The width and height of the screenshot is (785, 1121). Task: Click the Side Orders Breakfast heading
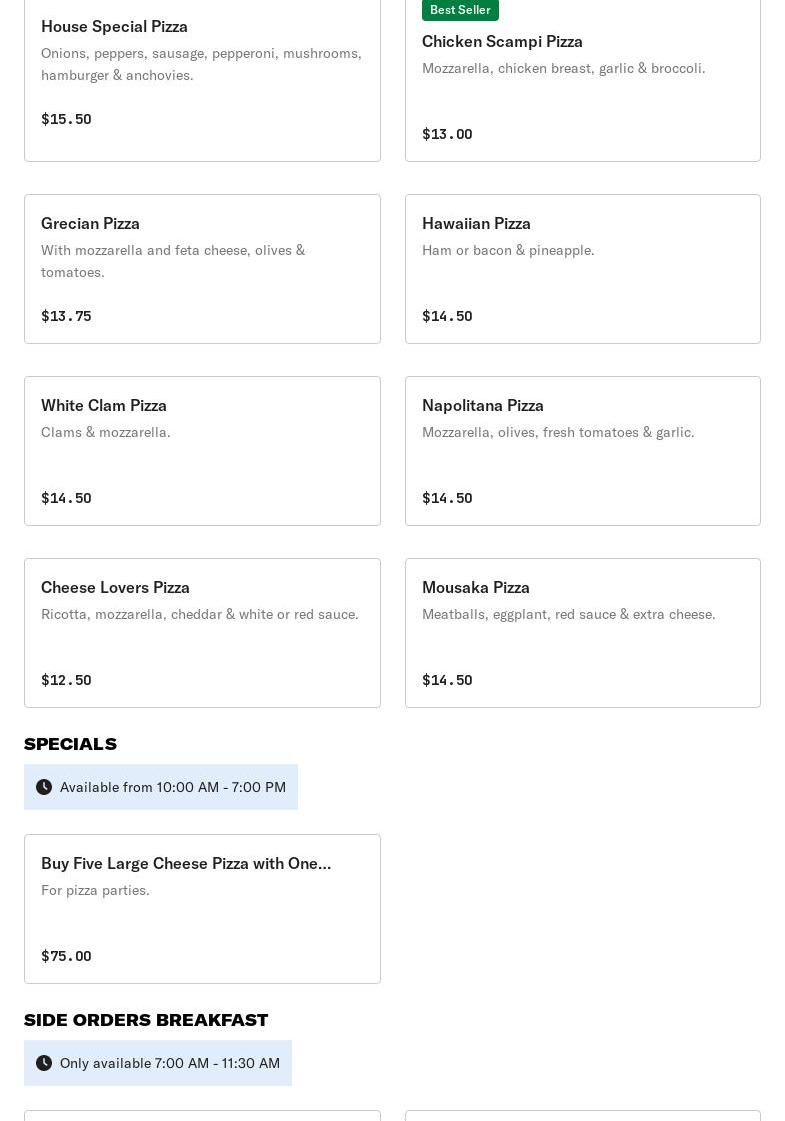tap(146, 1020)
